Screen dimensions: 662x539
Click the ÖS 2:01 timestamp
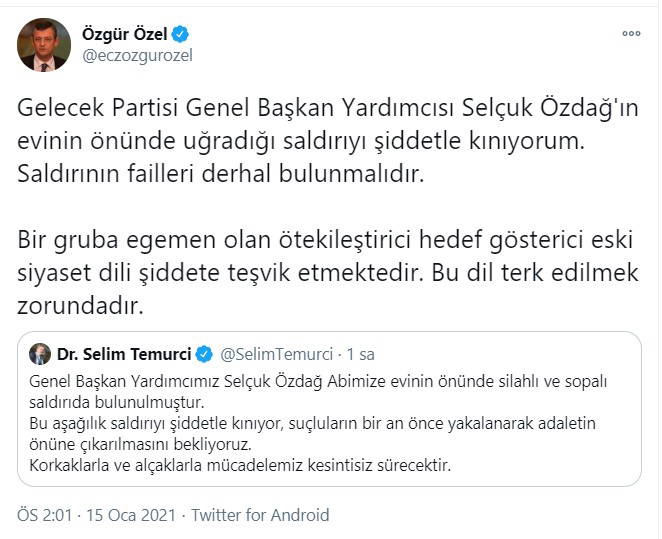click(x=40, y=515)
